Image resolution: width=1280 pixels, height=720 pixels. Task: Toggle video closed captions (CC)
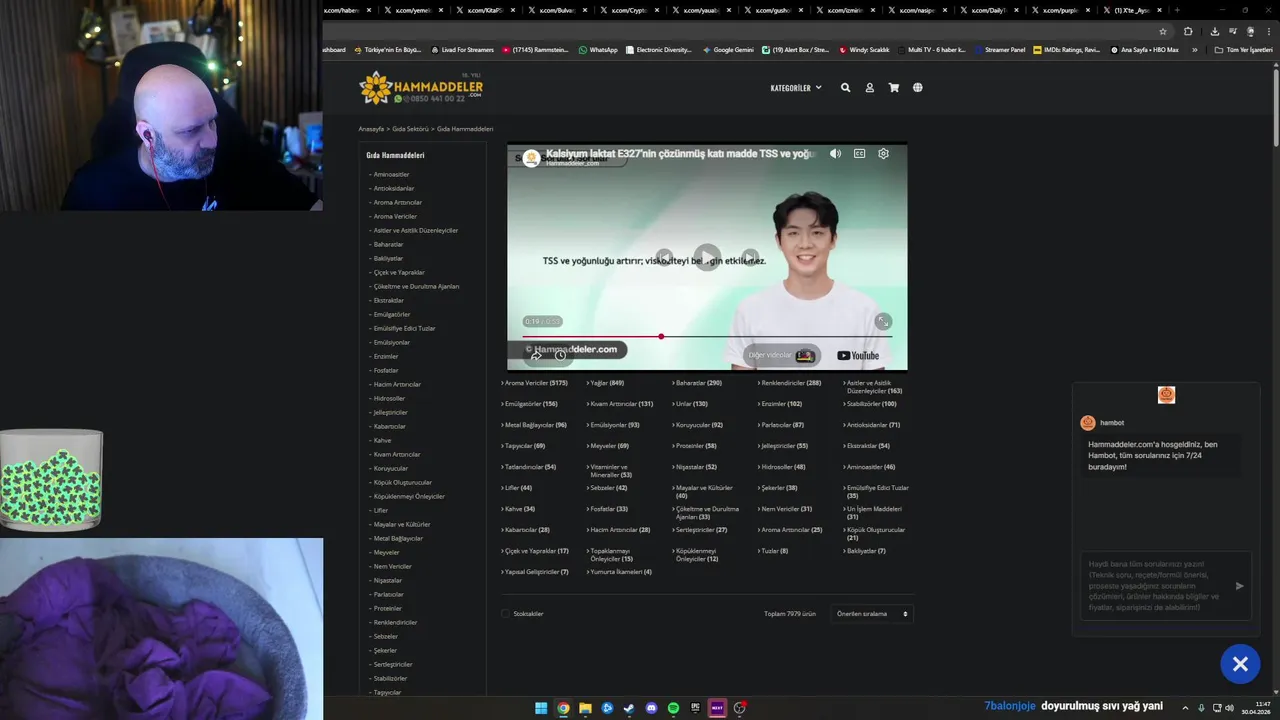(859, 154)
